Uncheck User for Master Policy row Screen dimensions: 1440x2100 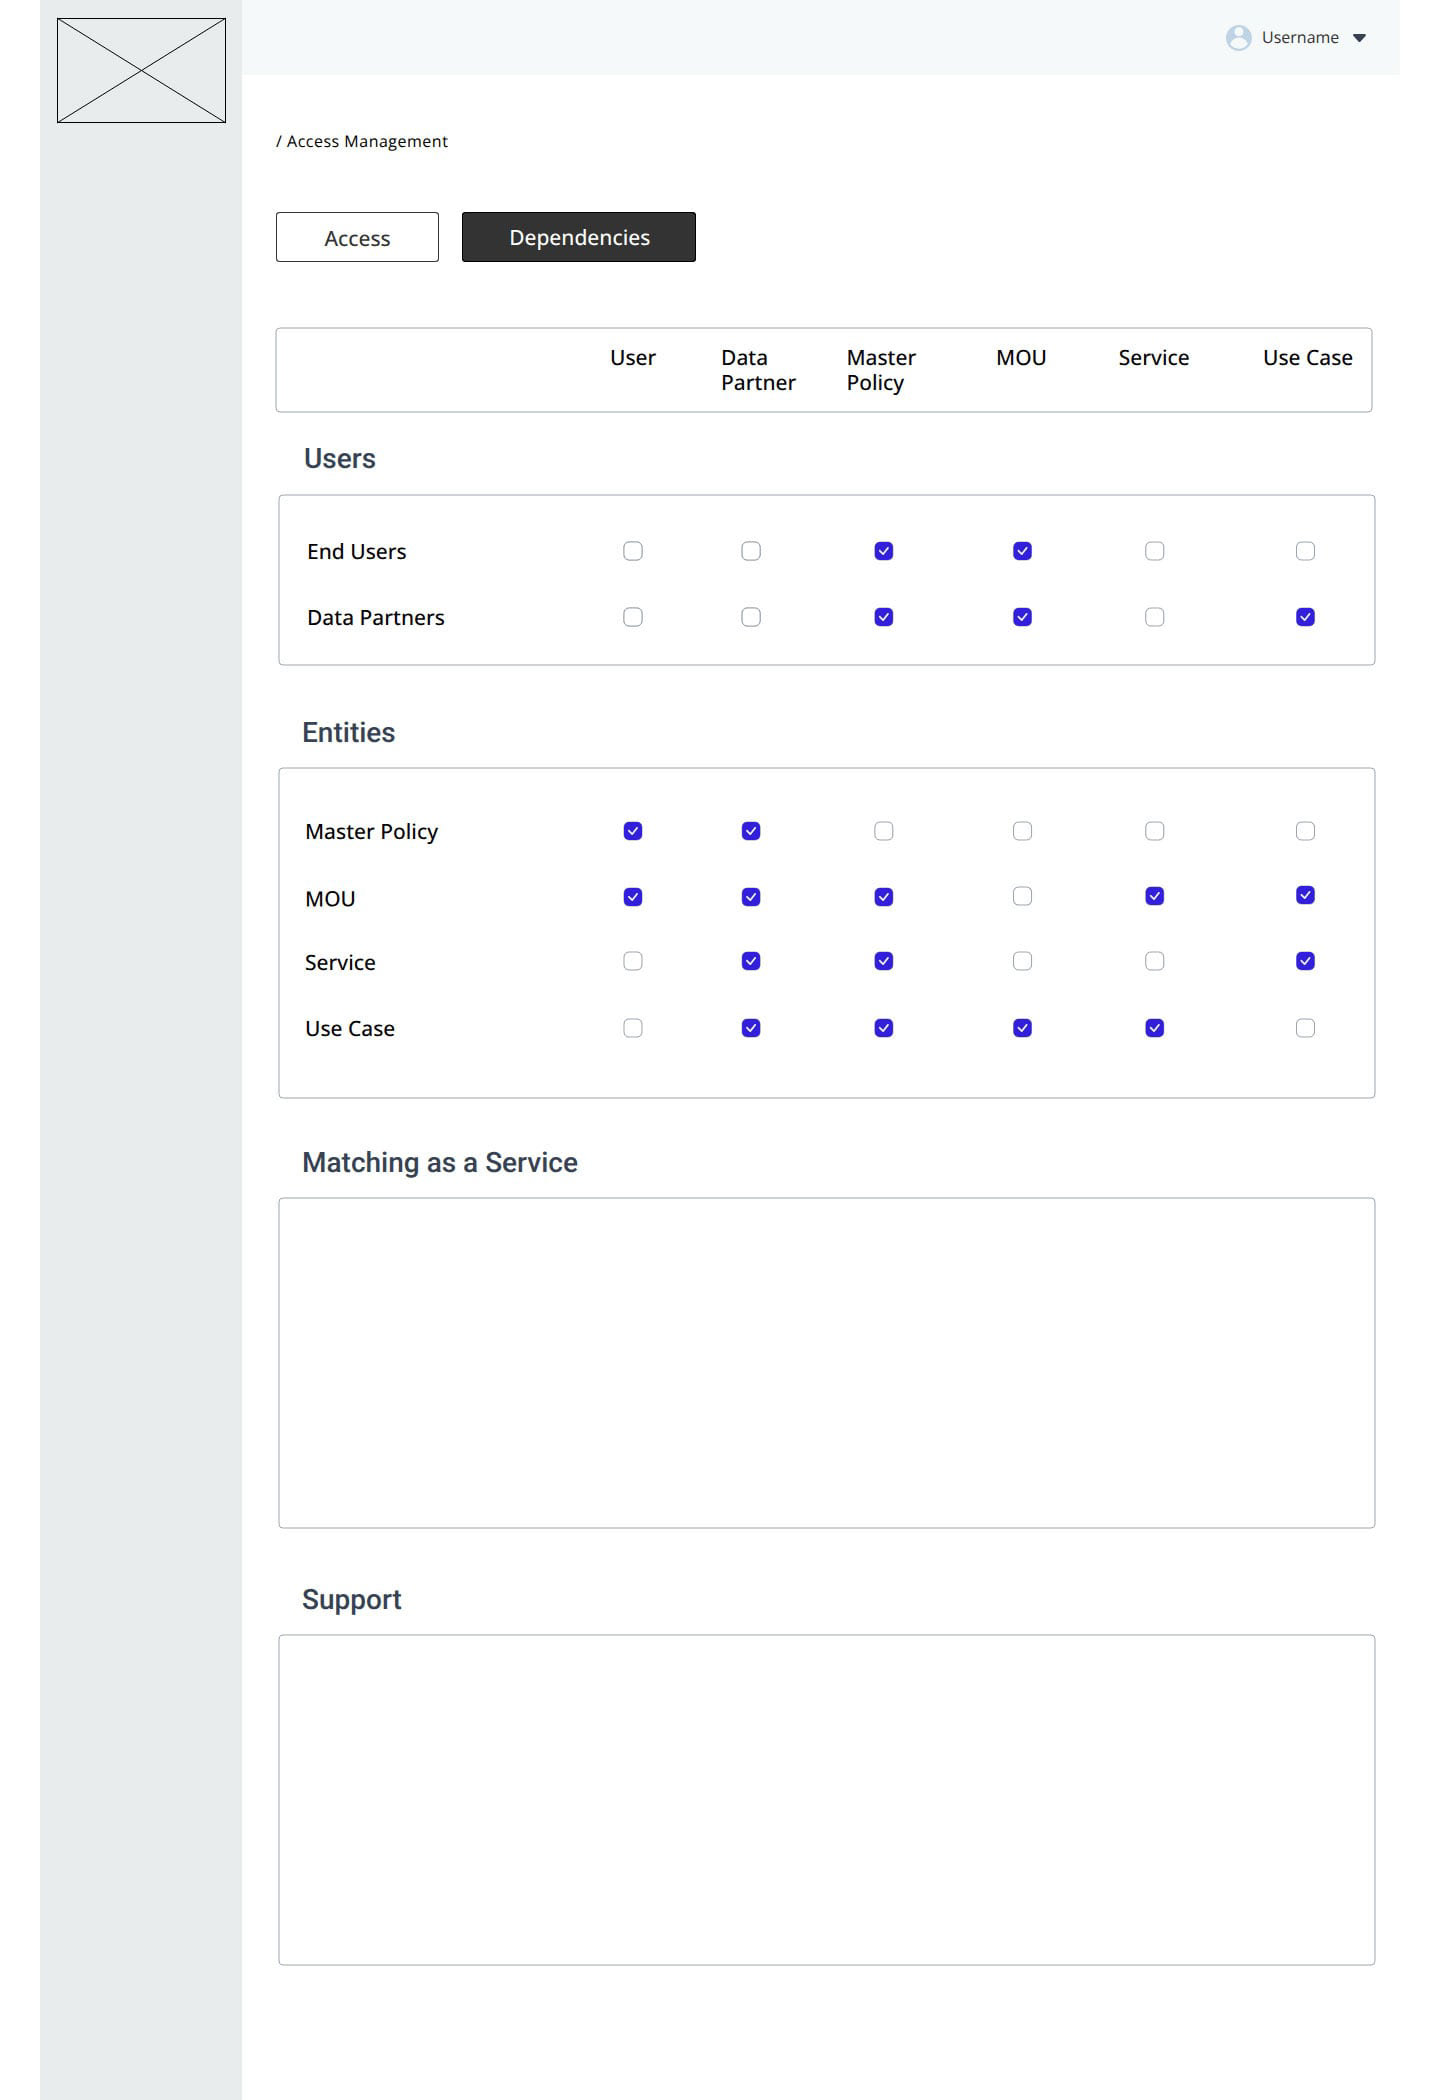[633, 831]
